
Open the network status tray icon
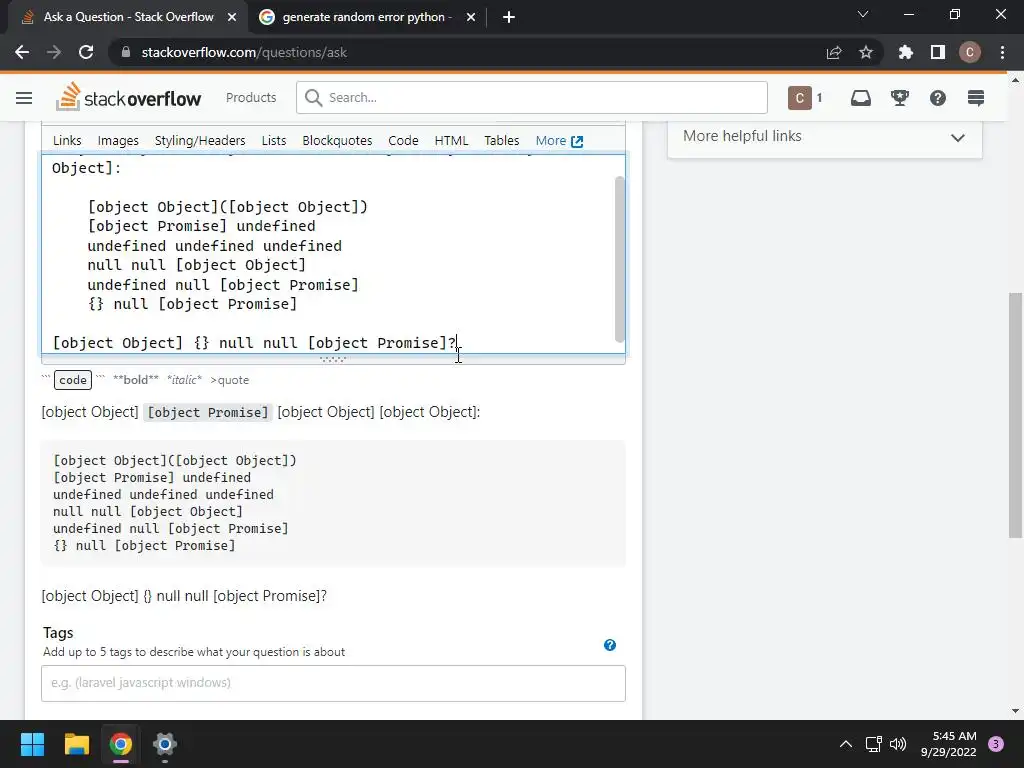[874, 744]
